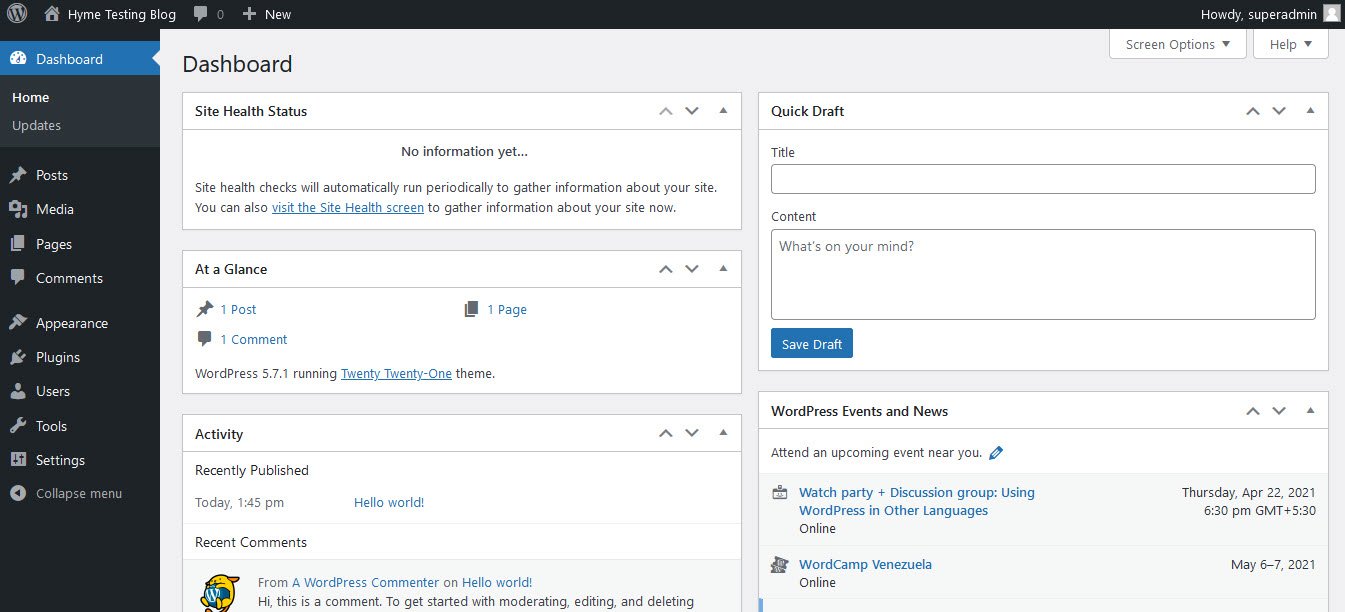The image size is (1345, 612).
Task: Go to Updates submenu item
Action: (x=37, y=125)
